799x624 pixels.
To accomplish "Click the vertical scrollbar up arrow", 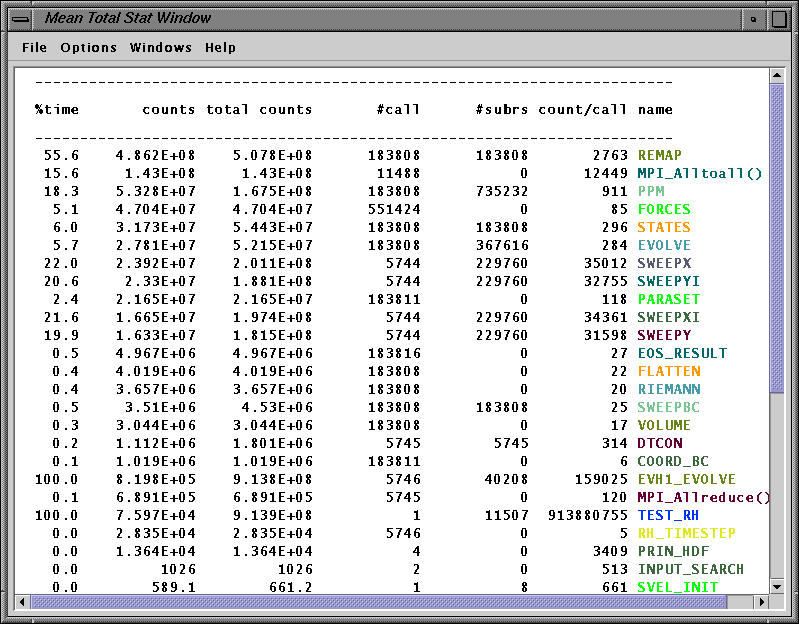I will coord(777,76).
